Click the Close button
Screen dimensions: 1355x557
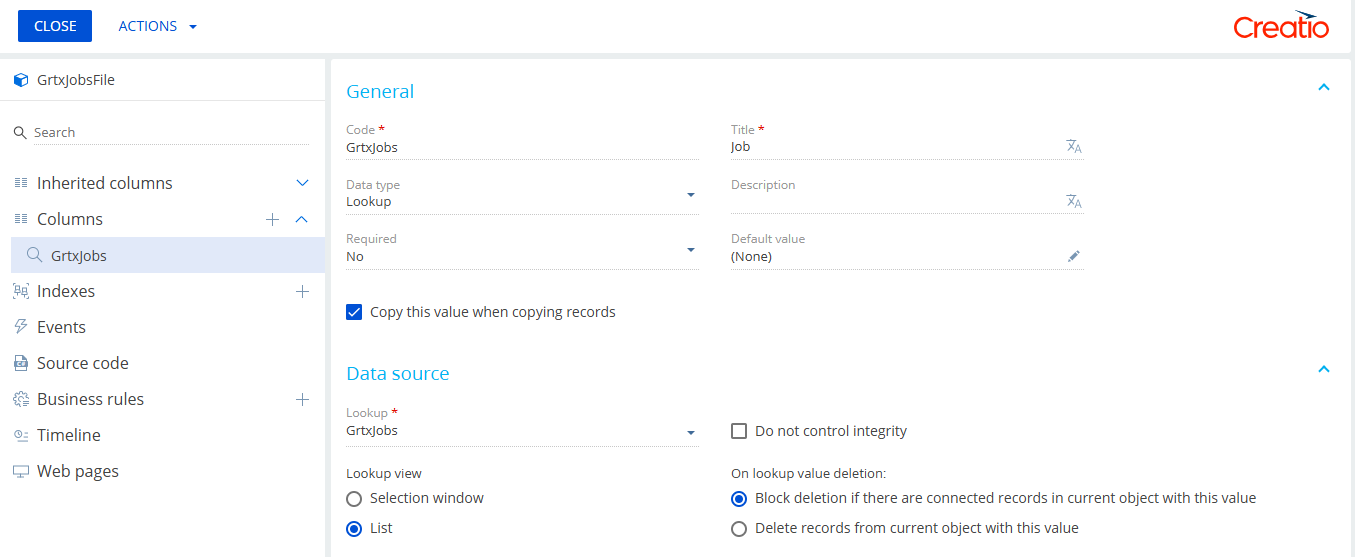(55, 26)
